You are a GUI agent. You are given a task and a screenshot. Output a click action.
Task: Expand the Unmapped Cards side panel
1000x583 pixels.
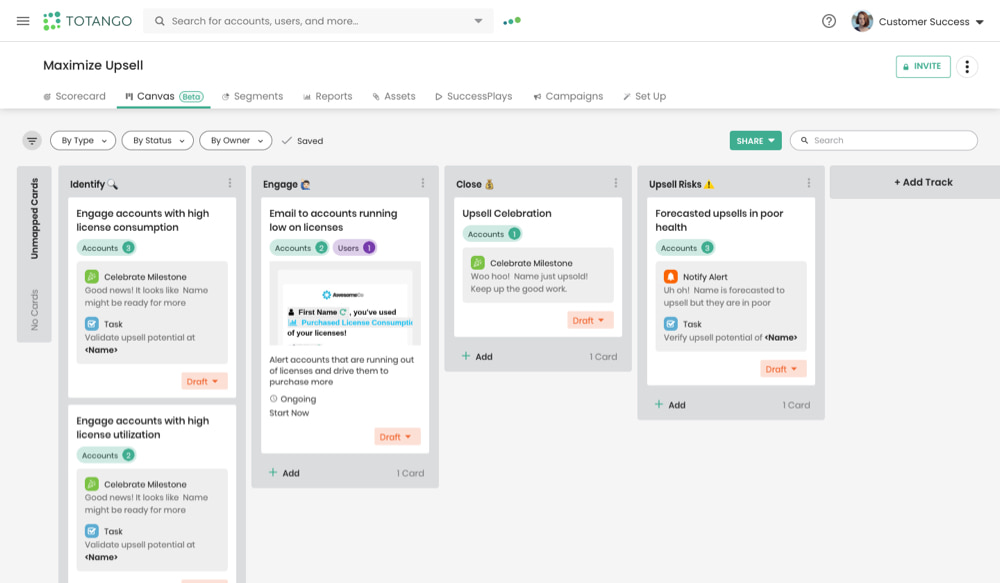34,254
